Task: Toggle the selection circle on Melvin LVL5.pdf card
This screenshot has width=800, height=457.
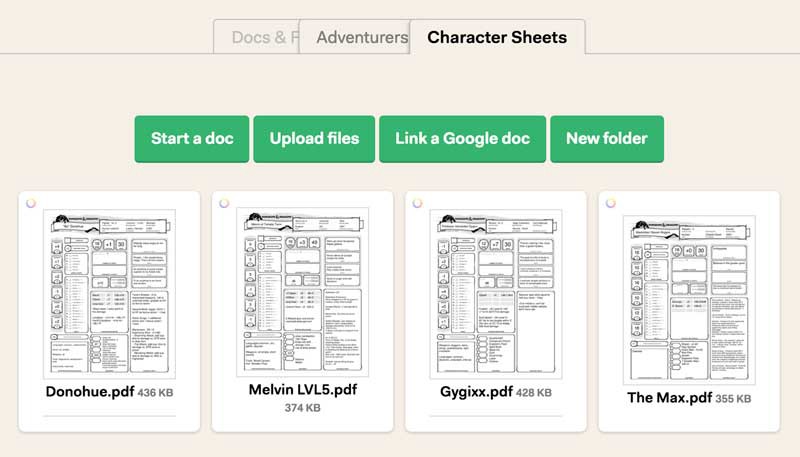Action: (x=224, y=203)
